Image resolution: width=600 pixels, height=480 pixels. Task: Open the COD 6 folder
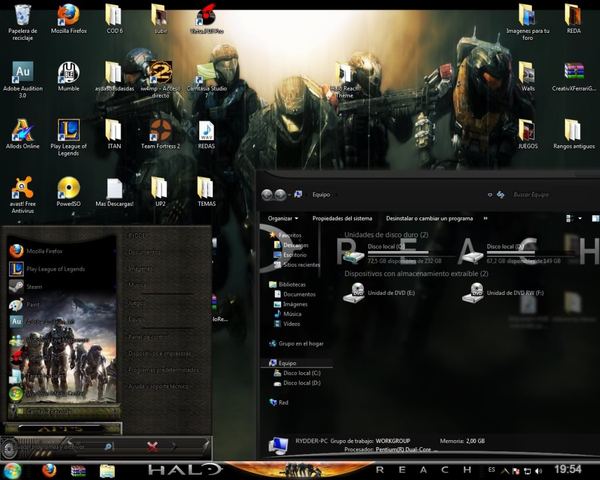click(x=114, y=19)
